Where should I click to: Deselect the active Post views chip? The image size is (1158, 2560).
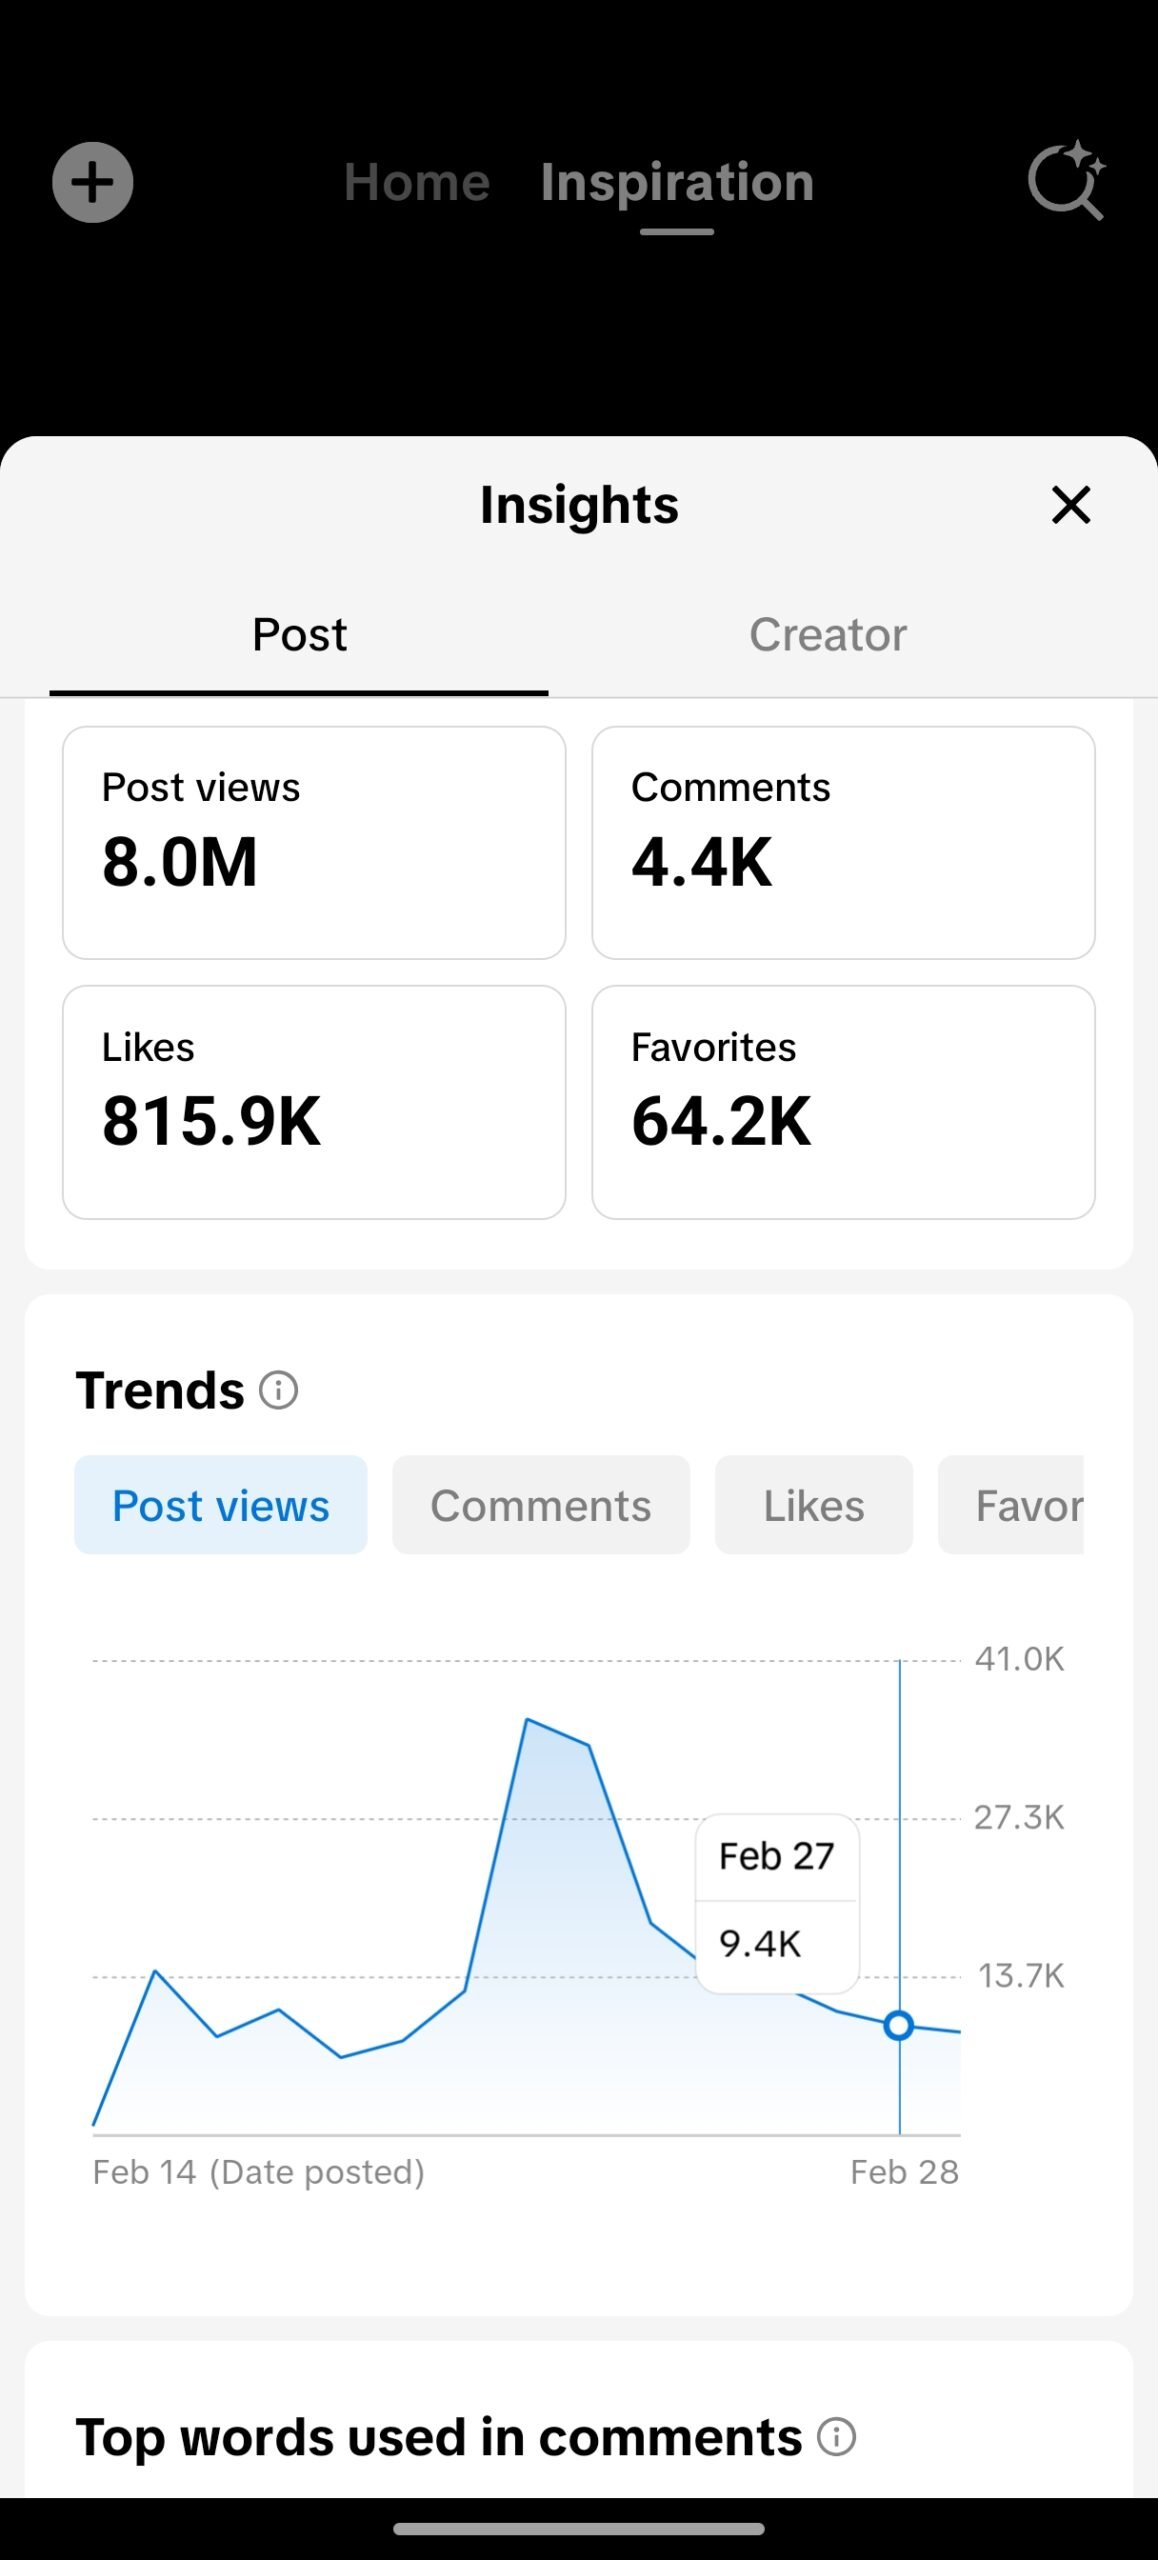(x=220, y=1505)
